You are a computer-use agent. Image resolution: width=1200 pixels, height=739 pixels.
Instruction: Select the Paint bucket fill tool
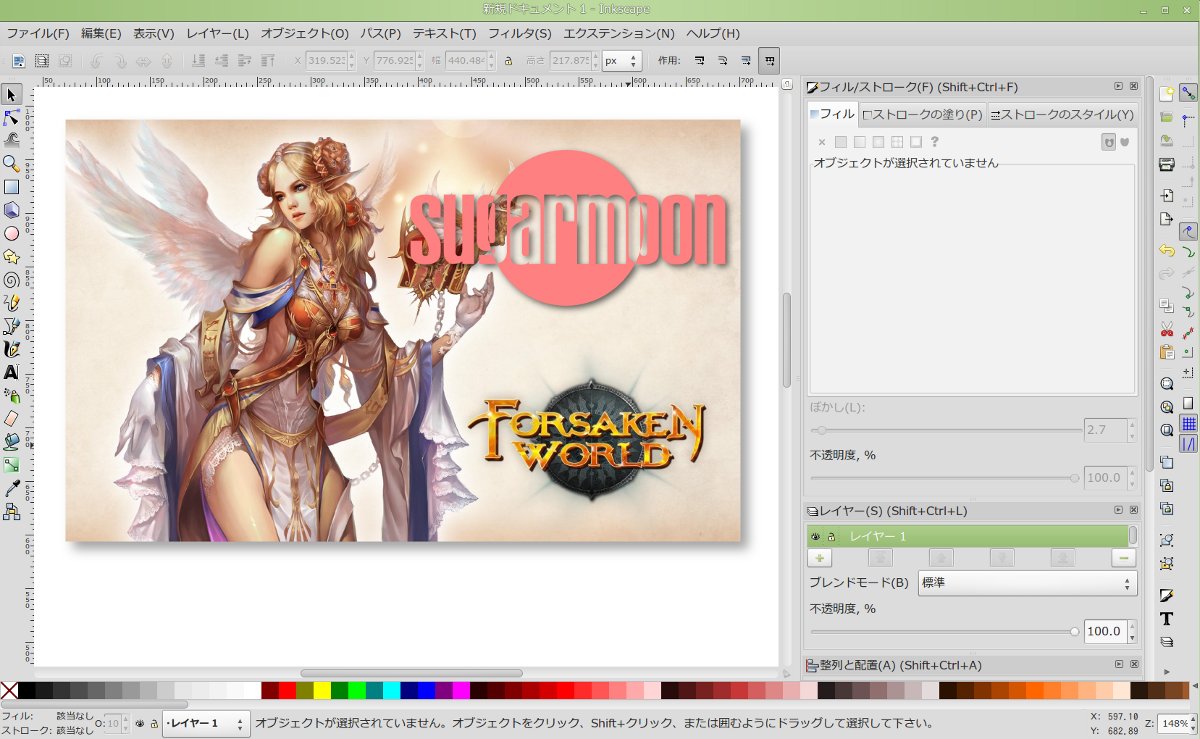pos(11,441)
